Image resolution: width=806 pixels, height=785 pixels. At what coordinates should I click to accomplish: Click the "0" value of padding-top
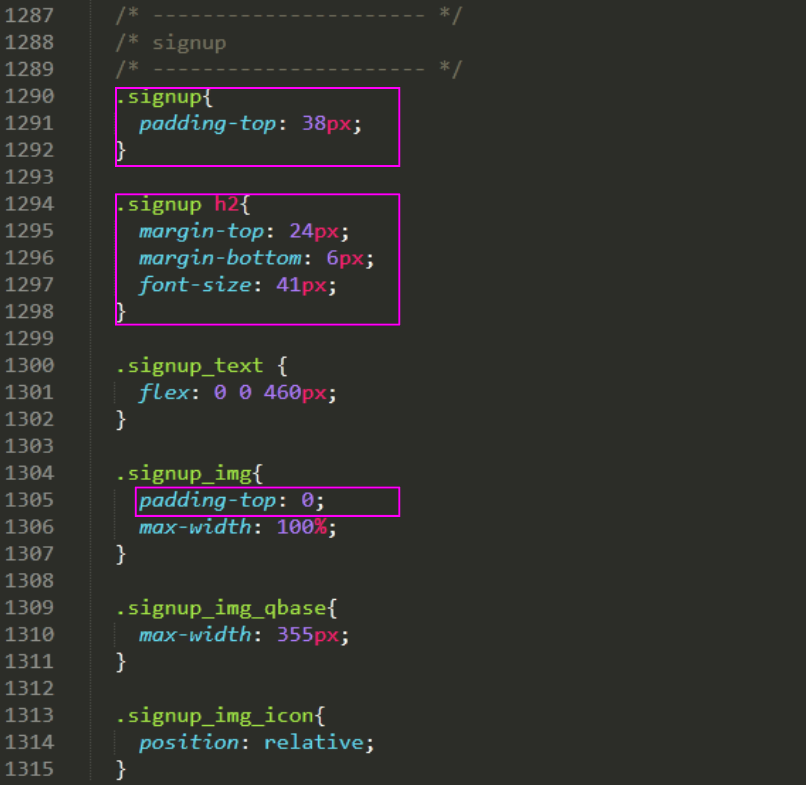coord(307,500)
